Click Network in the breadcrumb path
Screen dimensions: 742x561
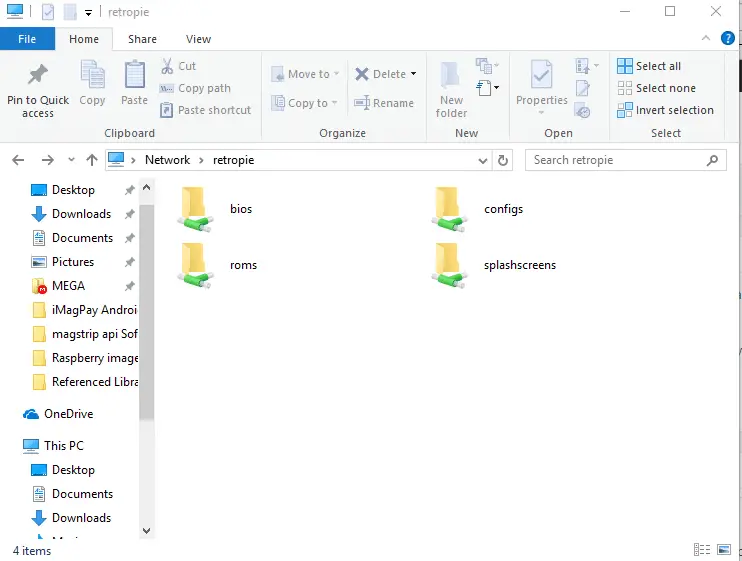[168, 160]
